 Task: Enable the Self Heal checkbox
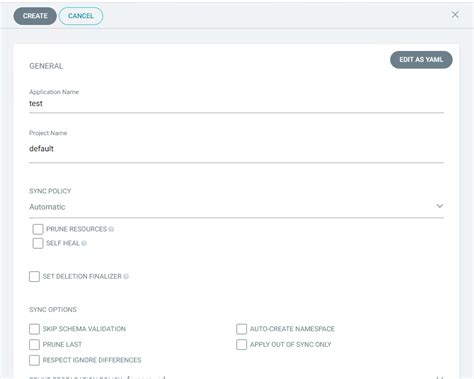(38, 243)
